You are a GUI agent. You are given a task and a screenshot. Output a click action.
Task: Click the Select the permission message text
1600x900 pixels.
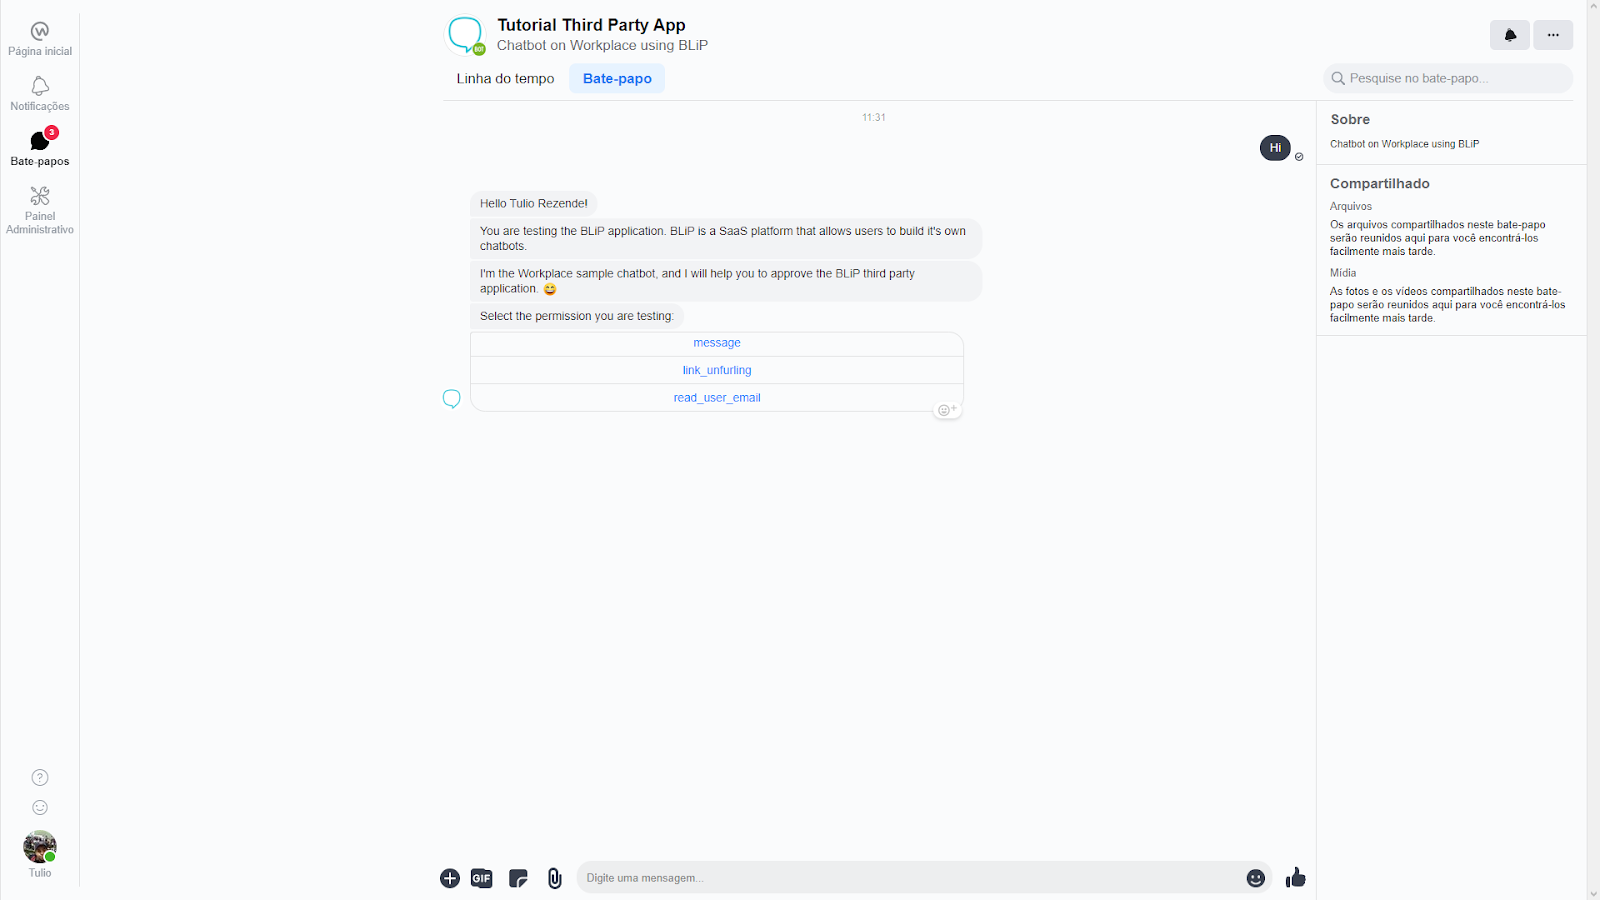pos(577,316)
